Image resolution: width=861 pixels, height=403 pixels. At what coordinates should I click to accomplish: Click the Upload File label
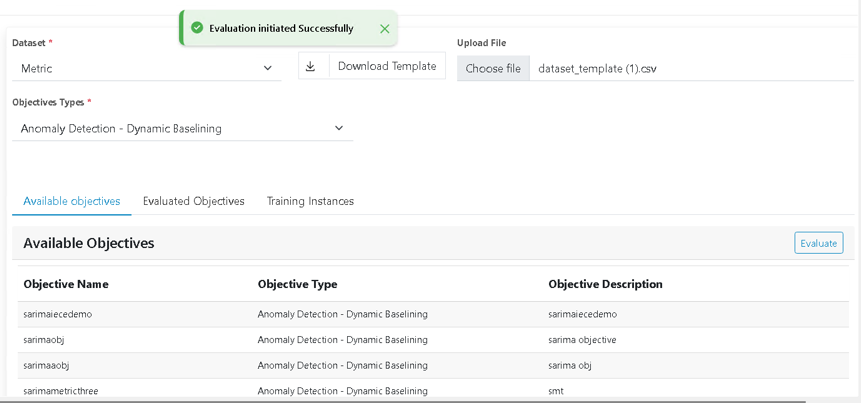pyautogui.click(x=482, y=43)
